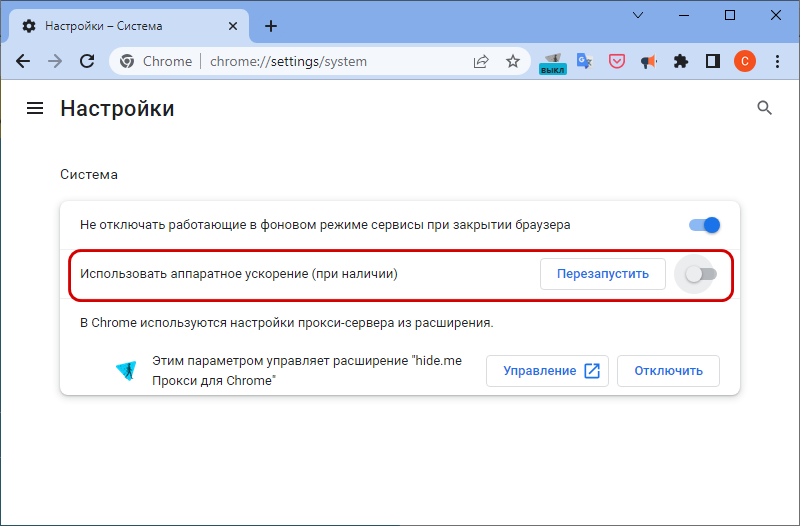The height and width of the screenshot is (526, 800).
Task: Open Chrome's three-dot menu
Action: [777, 62]
